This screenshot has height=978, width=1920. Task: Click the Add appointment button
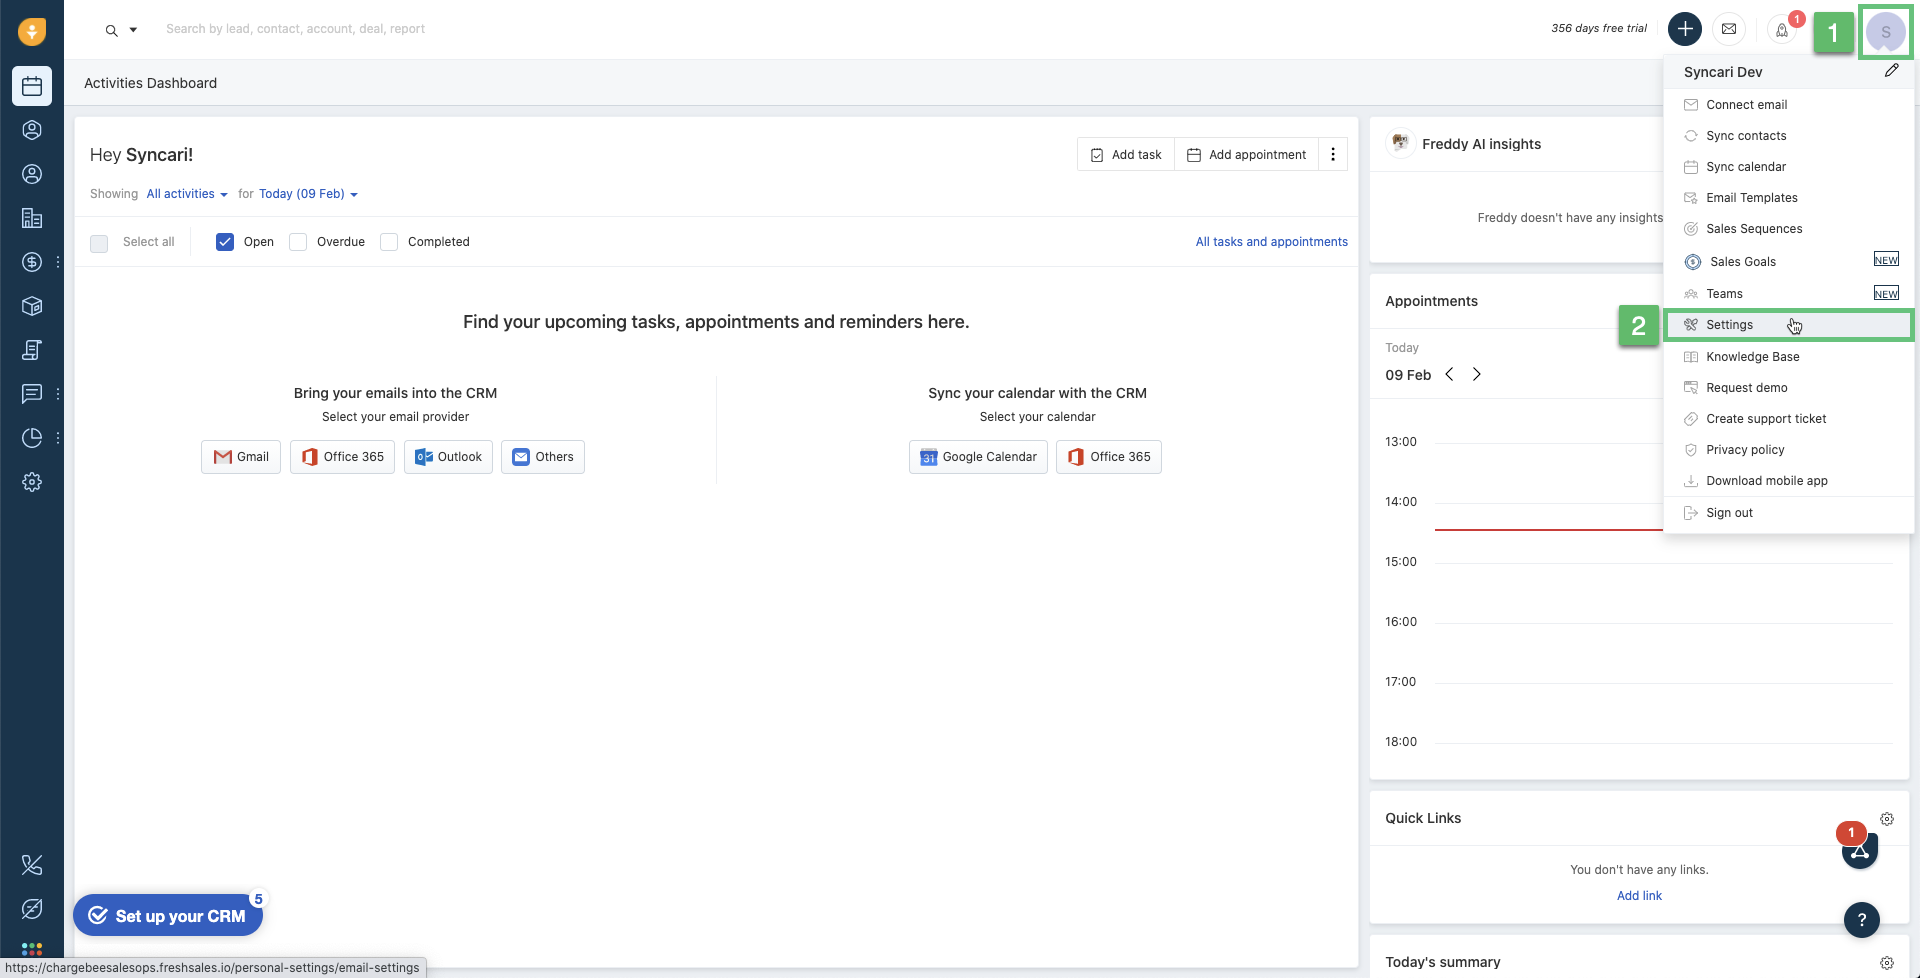[x=1246, y=154]
